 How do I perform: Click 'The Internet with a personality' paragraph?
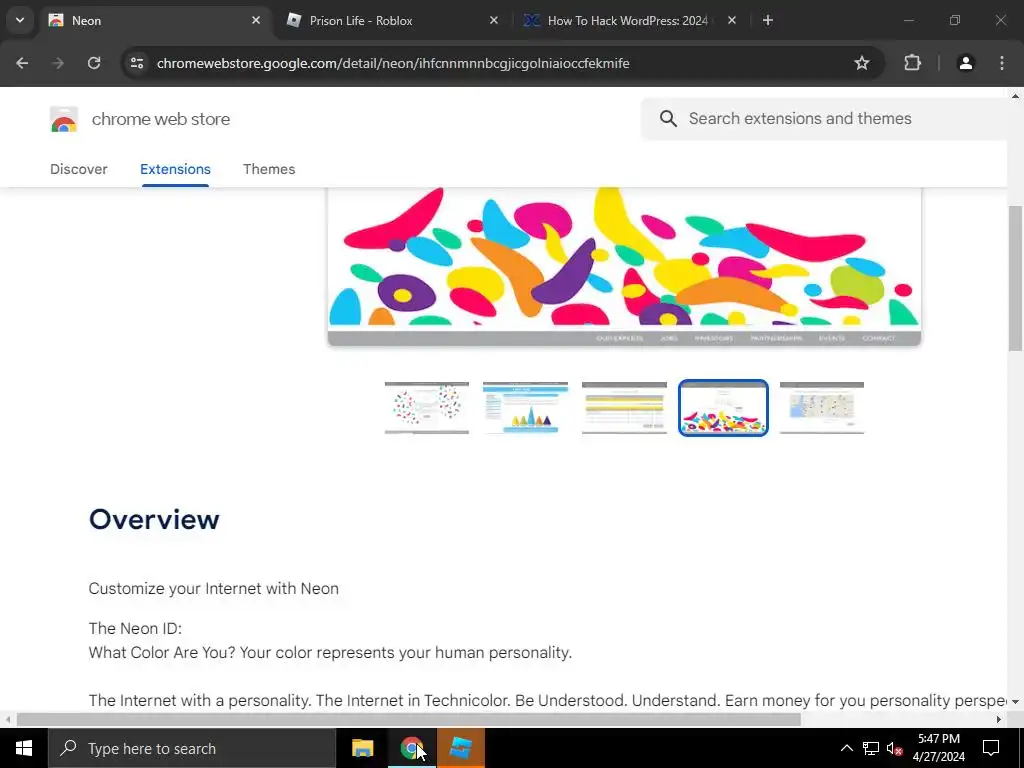coord(547,700)
